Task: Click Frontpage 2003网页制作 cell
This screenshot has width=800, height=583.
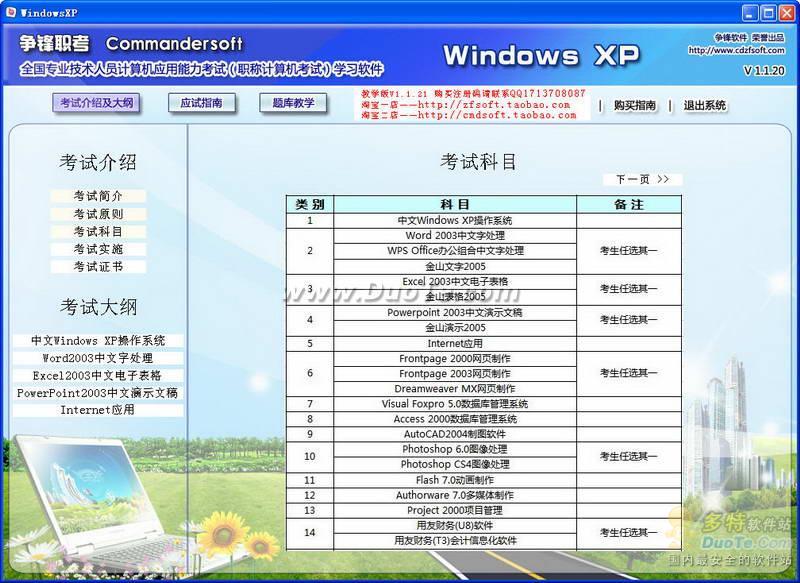Action: pos(455,374)
